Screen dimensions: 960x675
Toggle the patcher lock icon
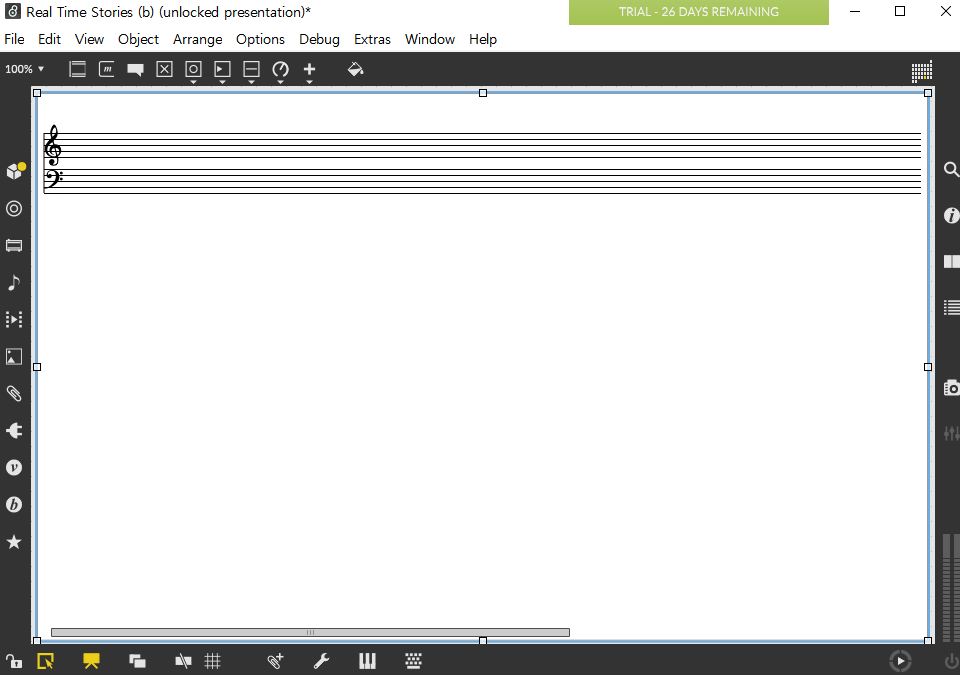click(14, 661)
